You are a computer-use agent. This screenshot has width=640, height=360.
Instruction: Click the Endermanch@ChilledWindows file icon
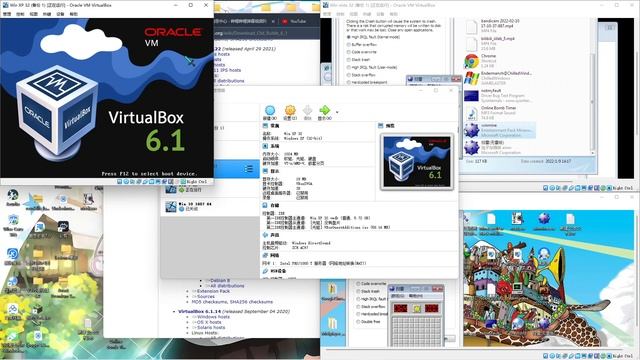pyautogui.click(x=471, y=78)
